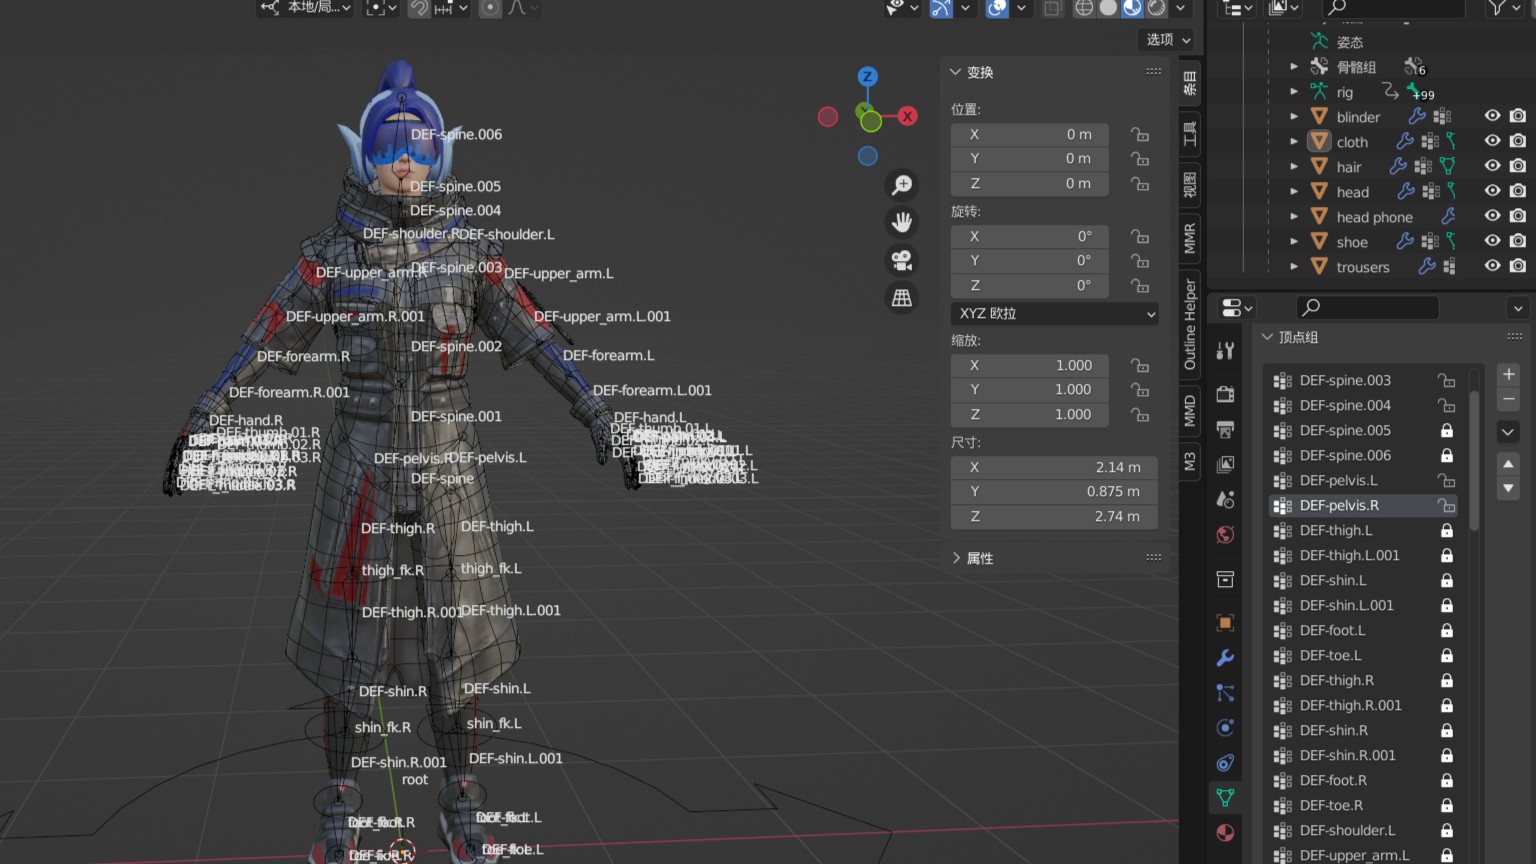Screen dimensions: 1536x864
Task: Click the red X axis gizmo ball
Action: point(907,116)
